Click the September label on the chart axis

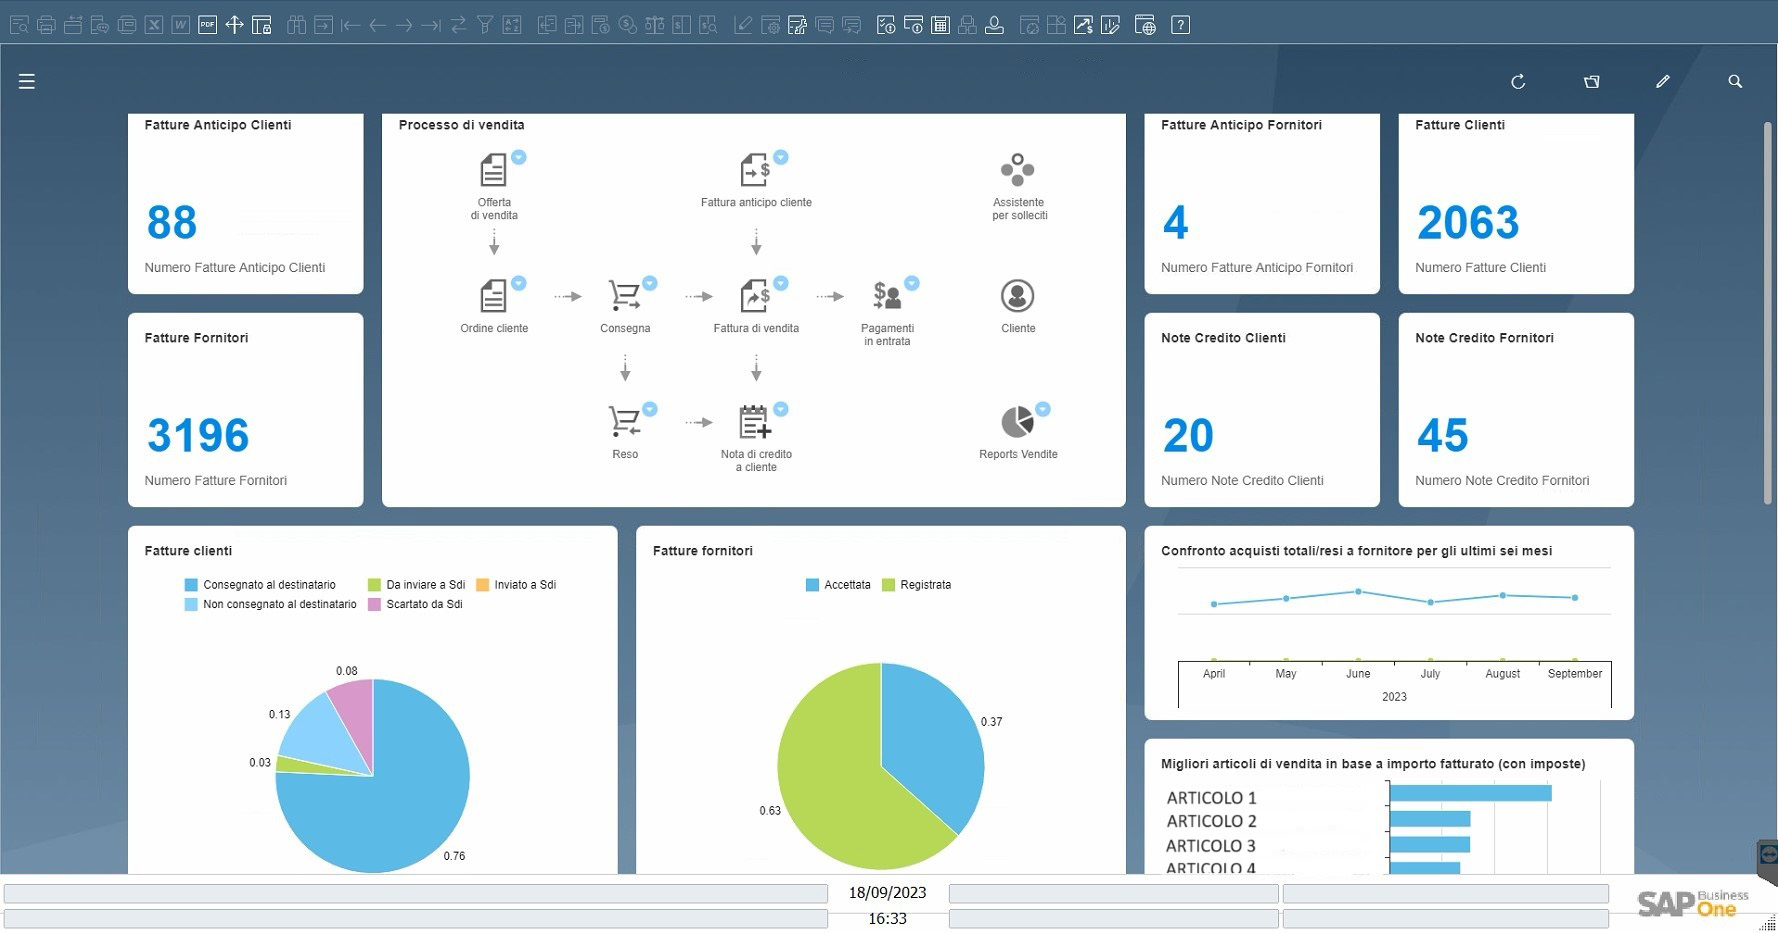coord(1574,674)
